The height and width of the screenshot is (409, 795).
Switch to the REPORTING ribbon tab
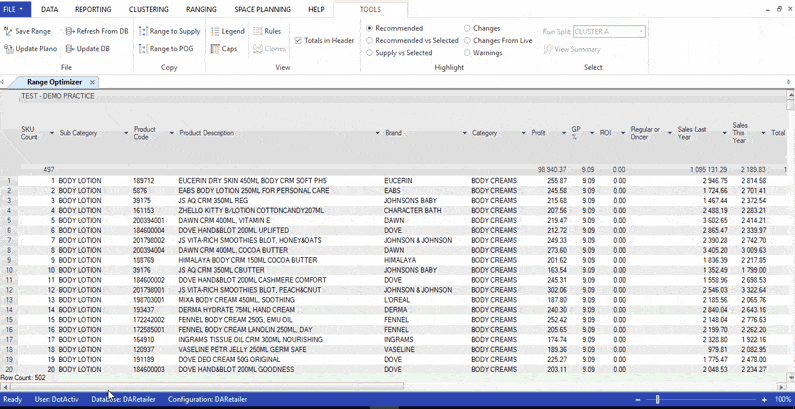click(x=93, y=9)
